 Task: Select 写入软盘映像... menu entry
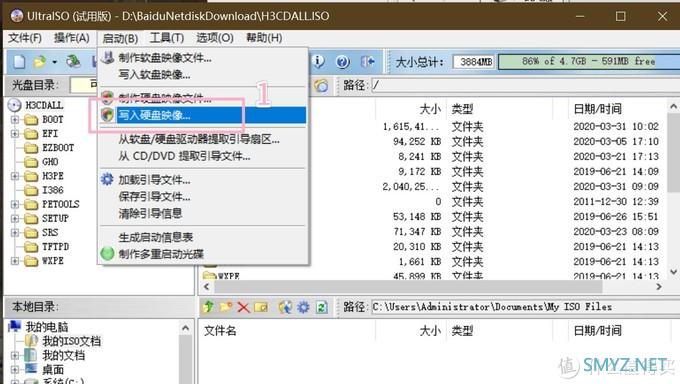pos(203,75)
